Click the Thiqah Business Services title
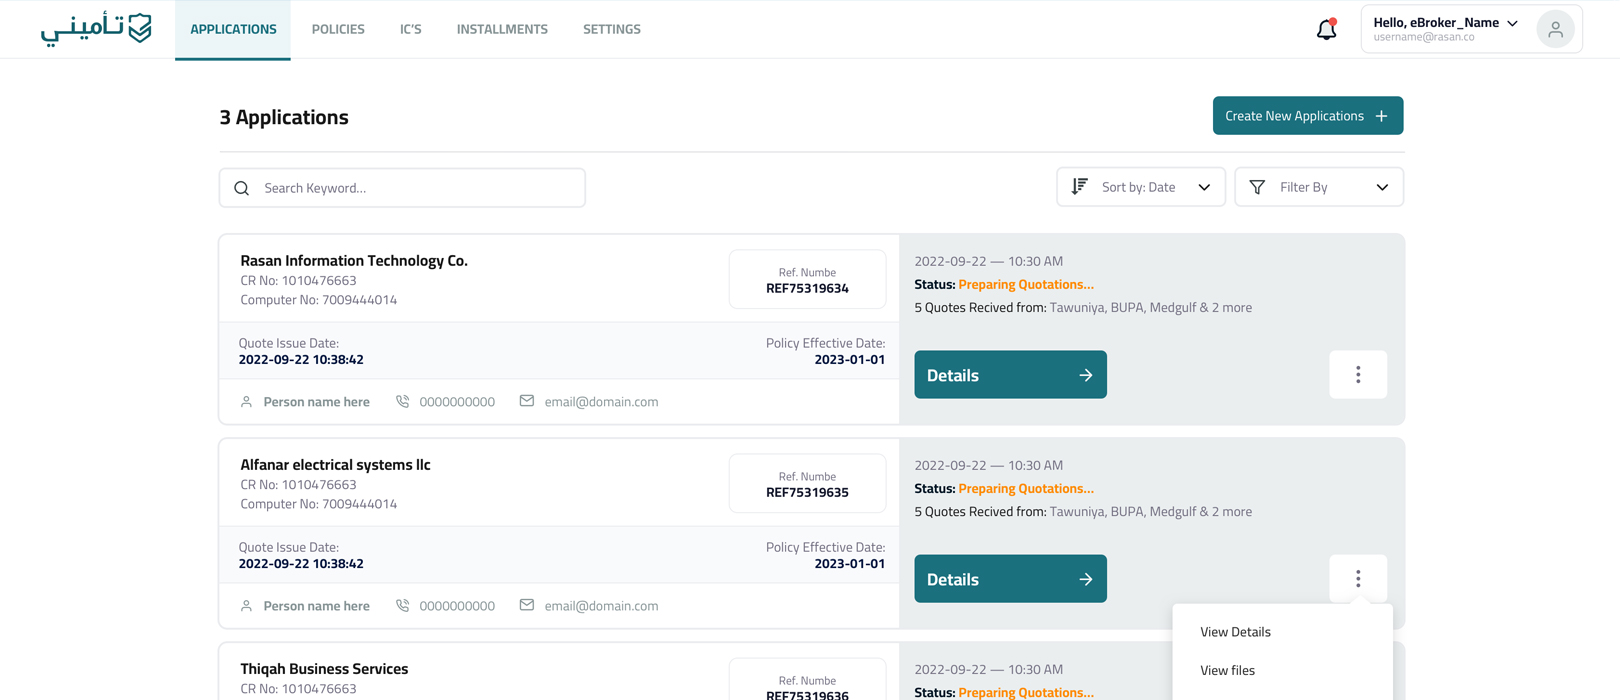1620x700 pixels. (x=324, y=668)
